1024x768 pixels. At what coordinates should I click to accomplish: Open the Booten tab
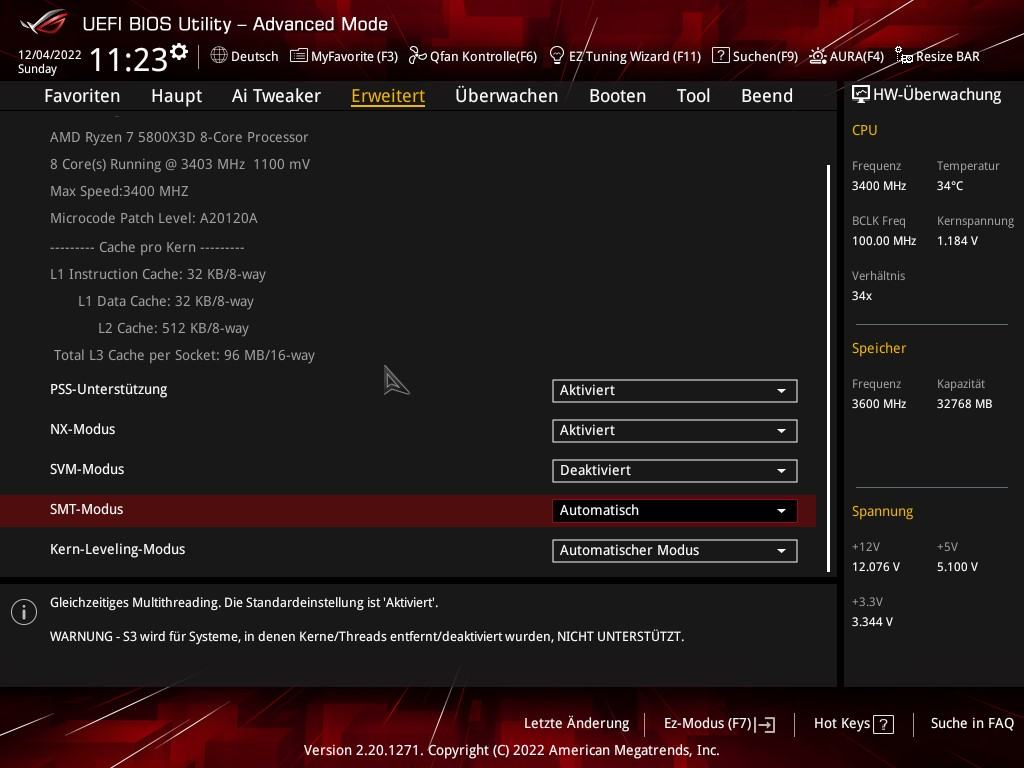[x=618, y=95]
